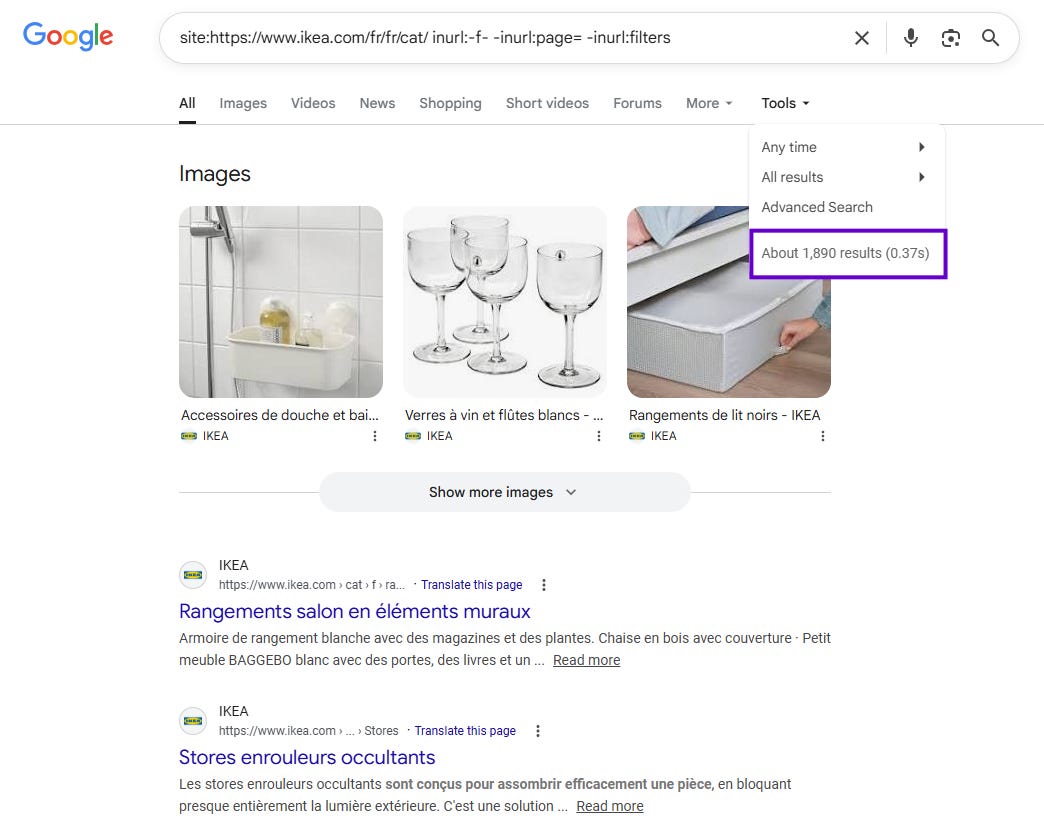
Task: Open Rangements salon en éléments muraux result
Action: [355, 611]
